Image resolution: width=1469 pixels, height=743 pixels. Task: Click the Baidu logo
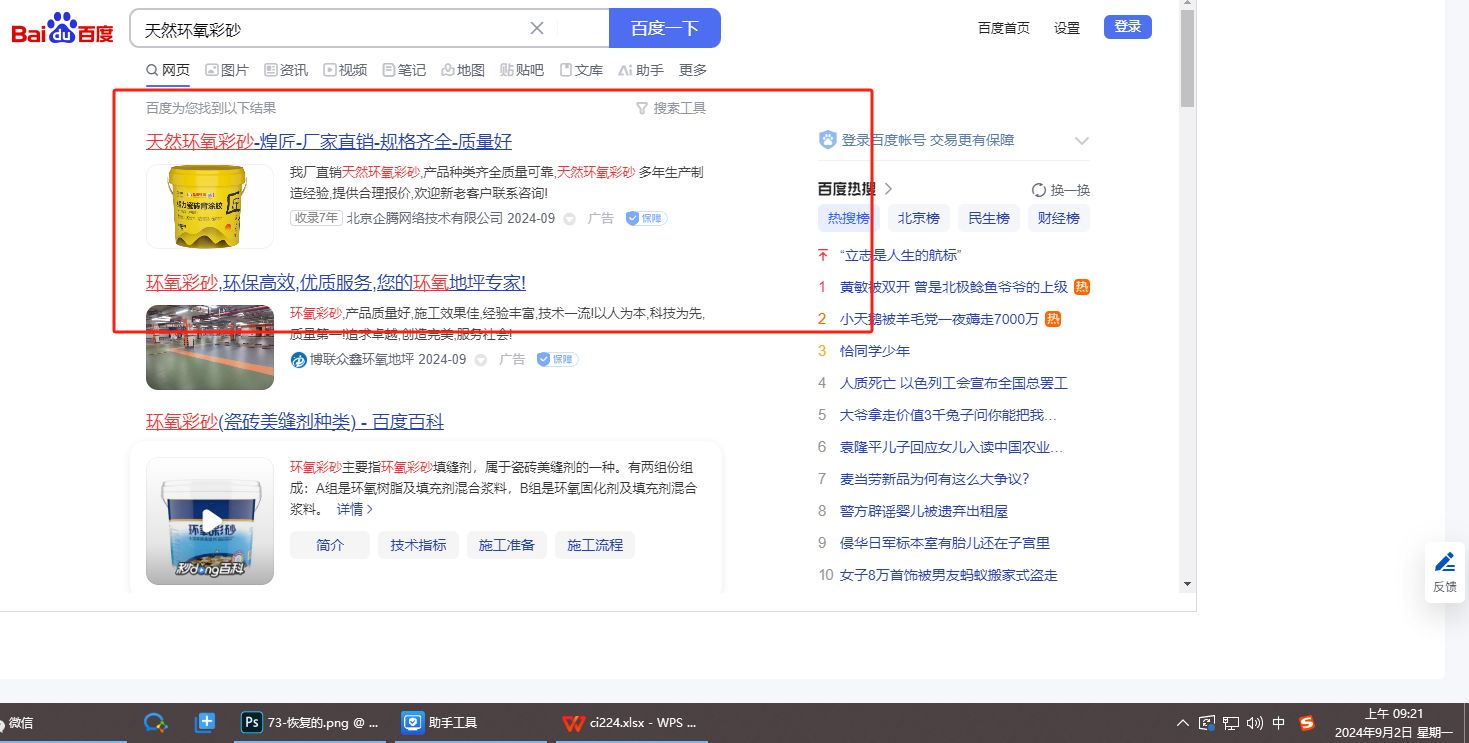coord(62,29)
